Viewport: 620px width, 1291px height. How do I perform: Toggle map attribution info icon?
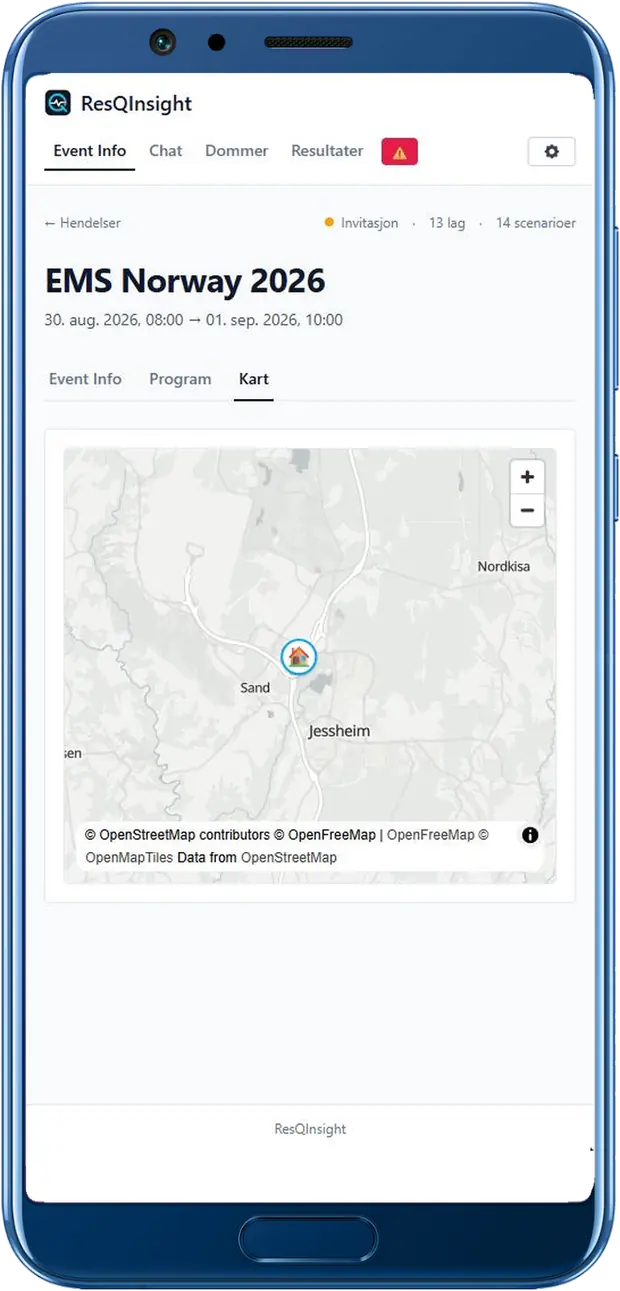(530, 835)
